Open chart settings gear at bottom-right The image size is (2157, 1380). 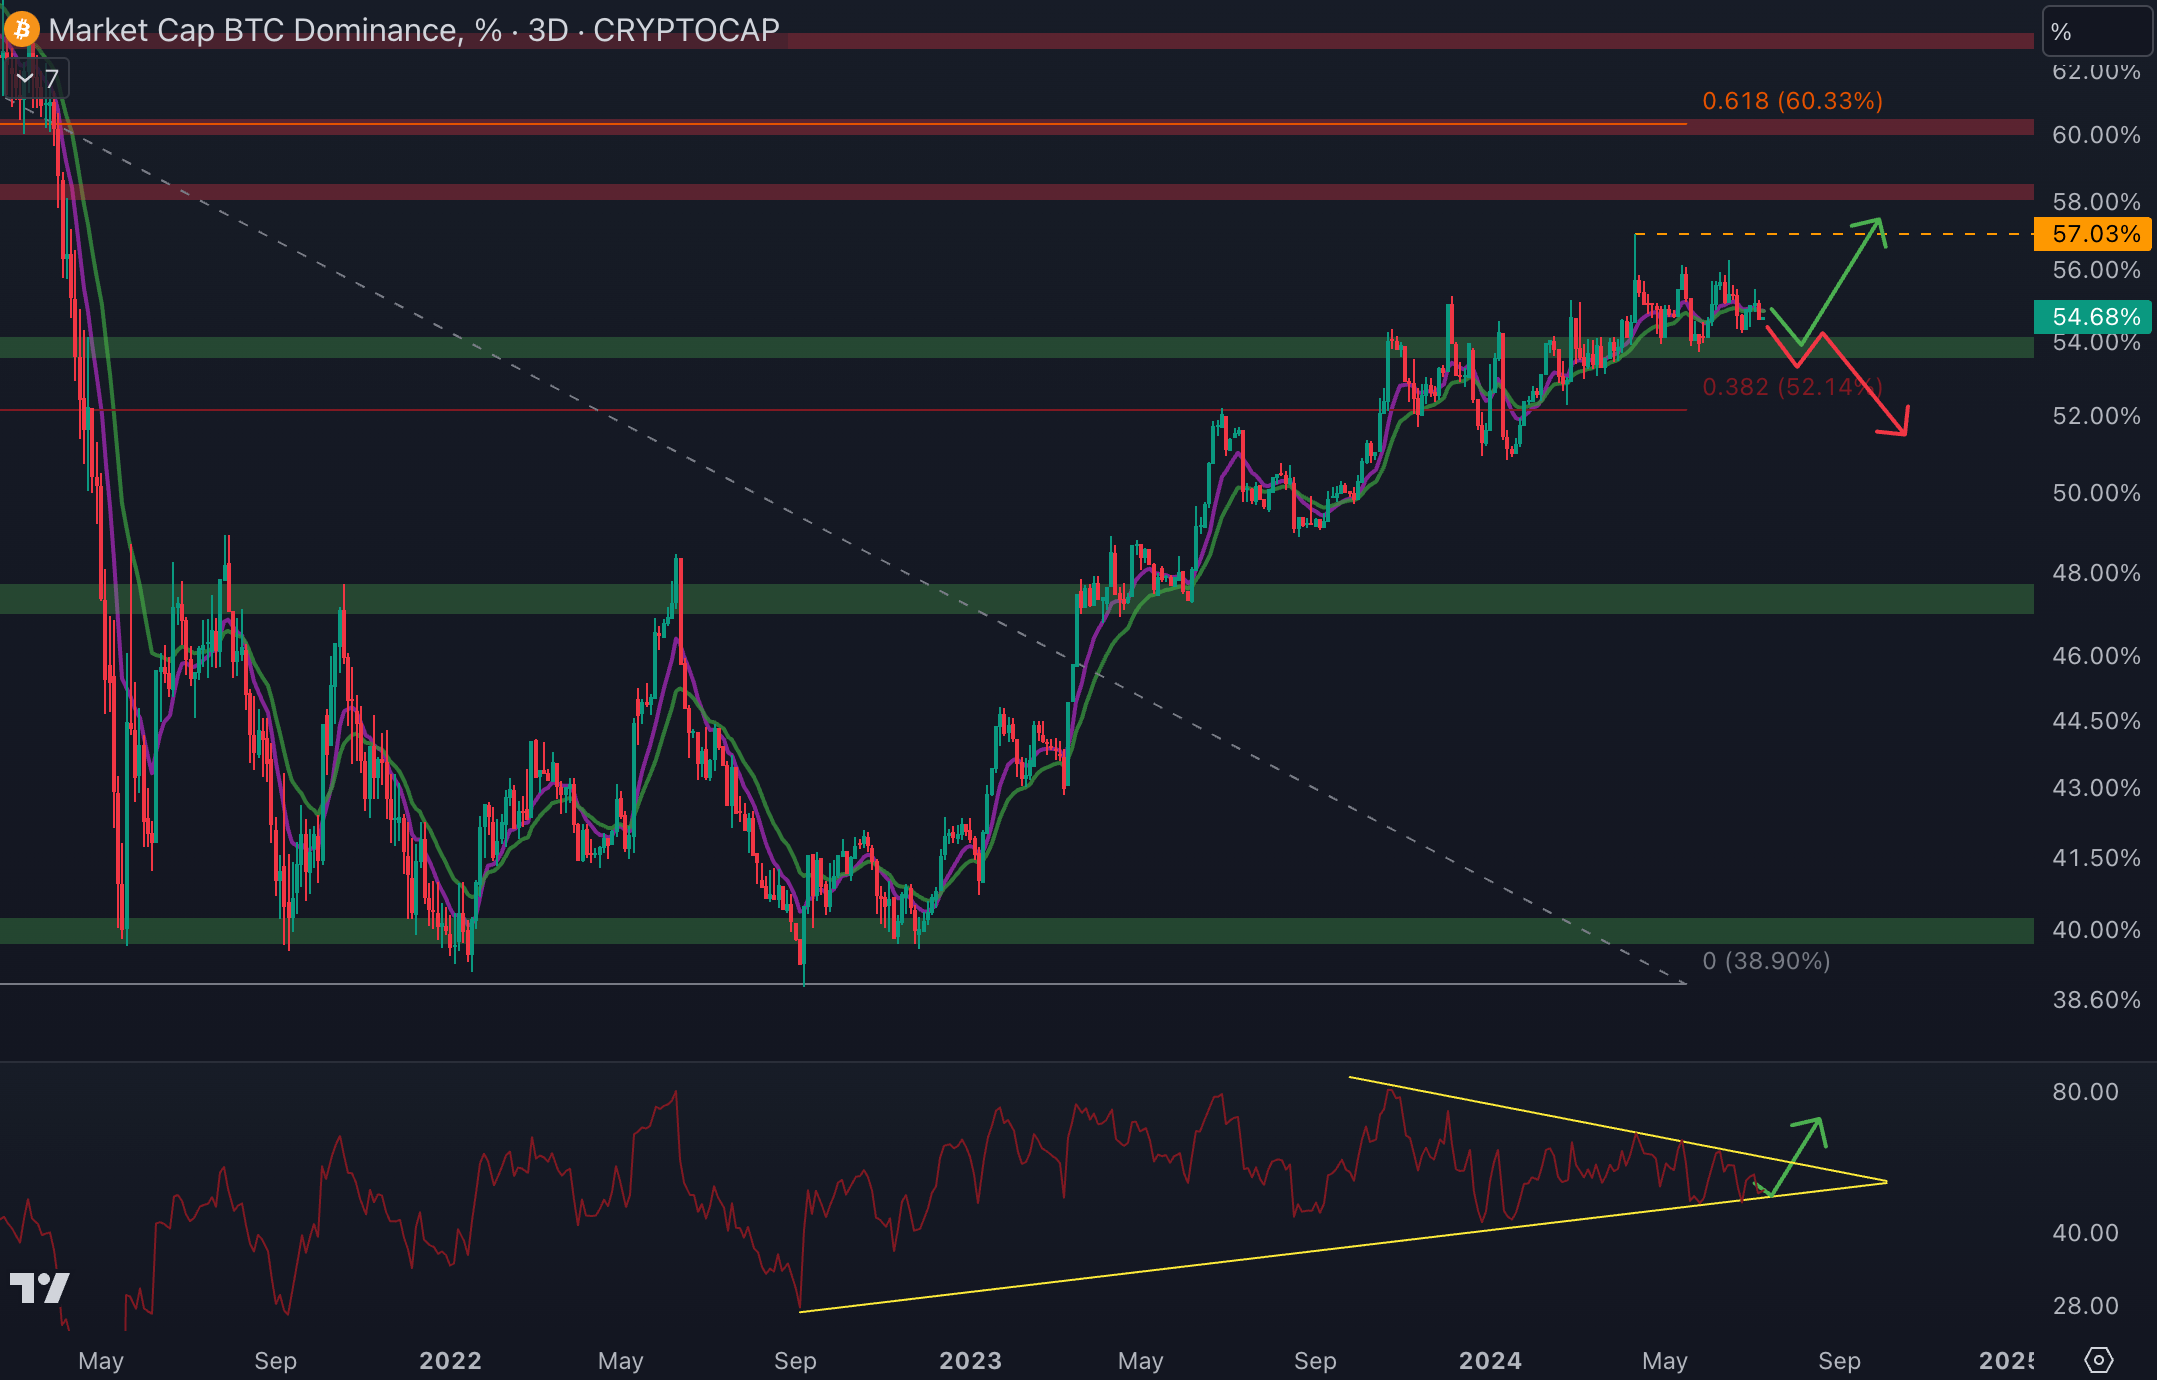(2098, 1360)
